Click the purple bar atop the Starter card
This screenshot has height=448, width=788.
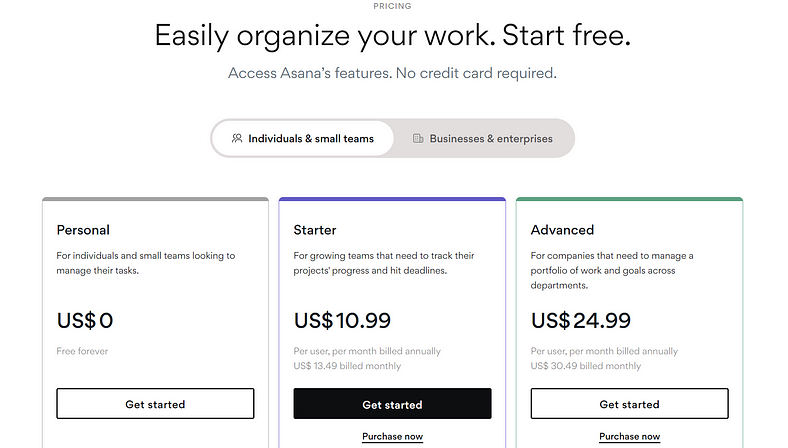click(x=392, y=199)
